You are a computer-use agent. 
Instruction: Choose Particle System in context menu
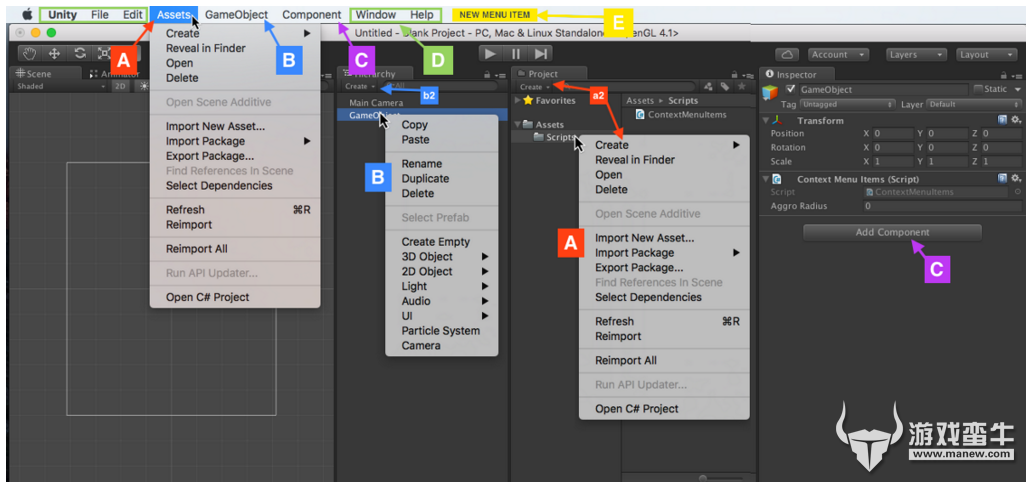tap(441, 330)
